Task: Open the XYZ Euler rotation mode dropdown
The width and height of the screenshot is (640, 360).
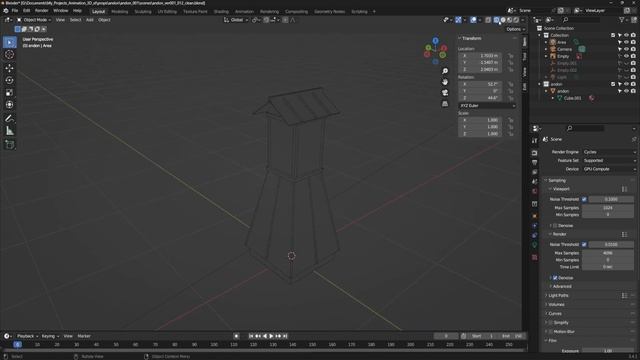Action: pos(487,105)
